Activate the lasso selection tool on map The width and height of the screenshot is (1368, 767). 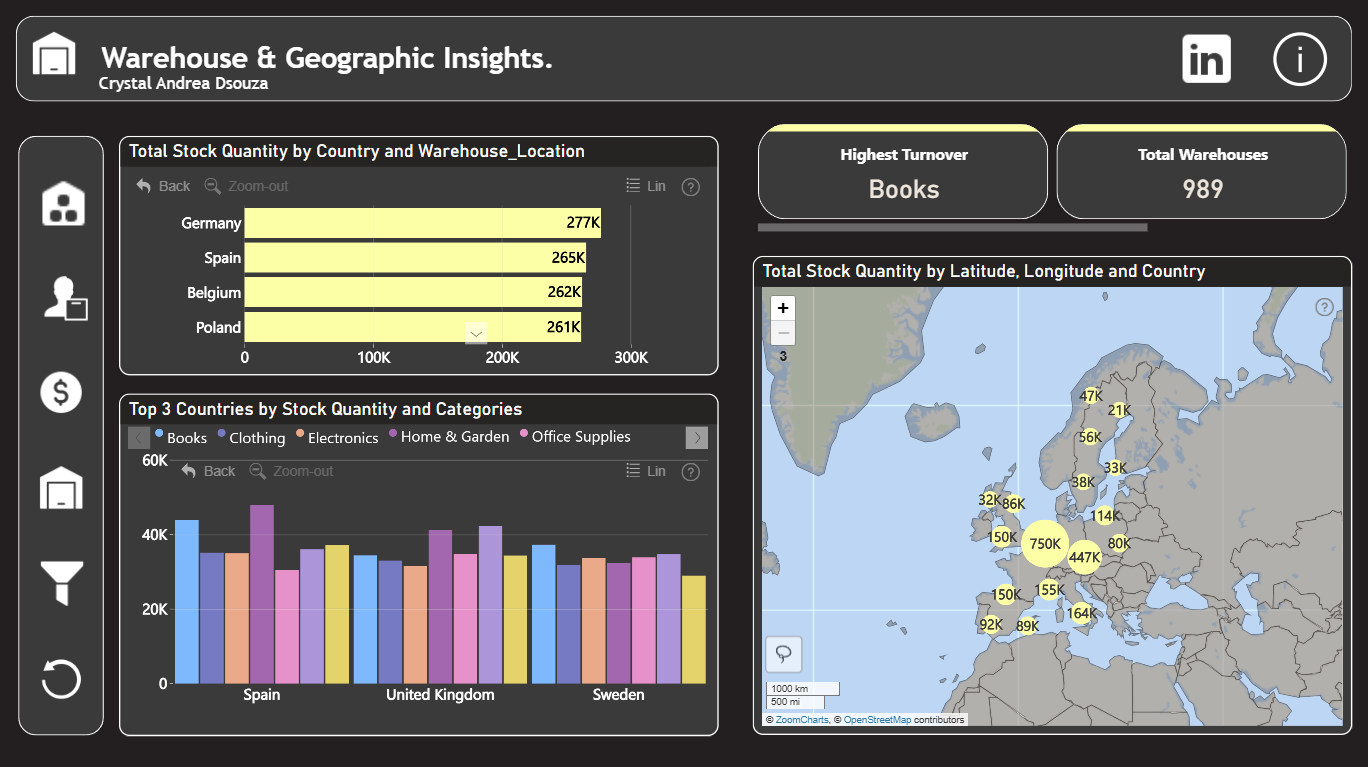(x=784, y=654)
